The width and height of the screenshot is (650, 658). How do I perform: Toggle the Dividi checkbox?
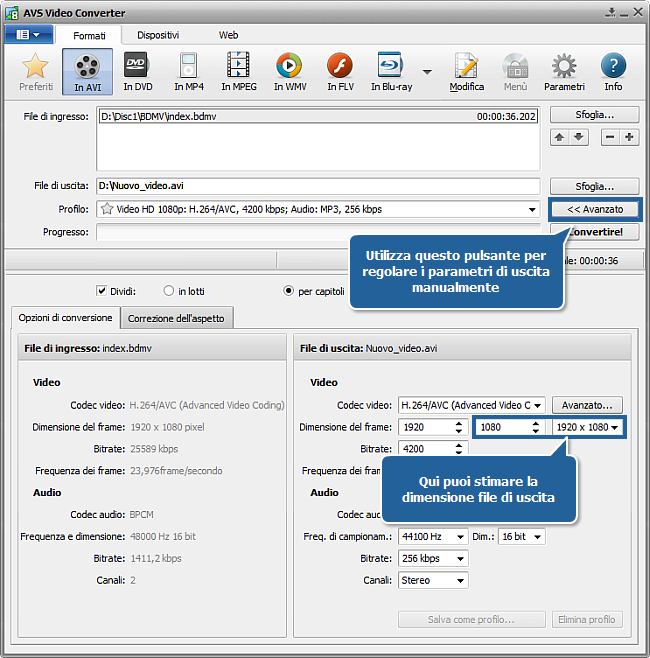[x=102, y=291]
